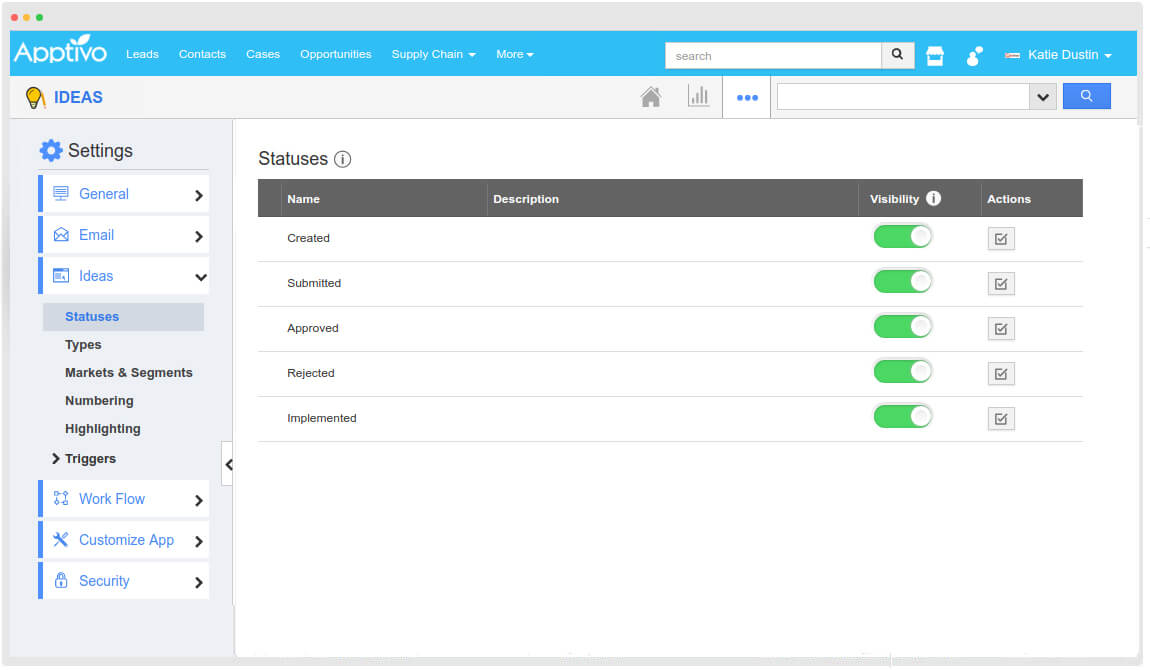
Task: Open the reports bar chart icon
Action: (698, 97)
